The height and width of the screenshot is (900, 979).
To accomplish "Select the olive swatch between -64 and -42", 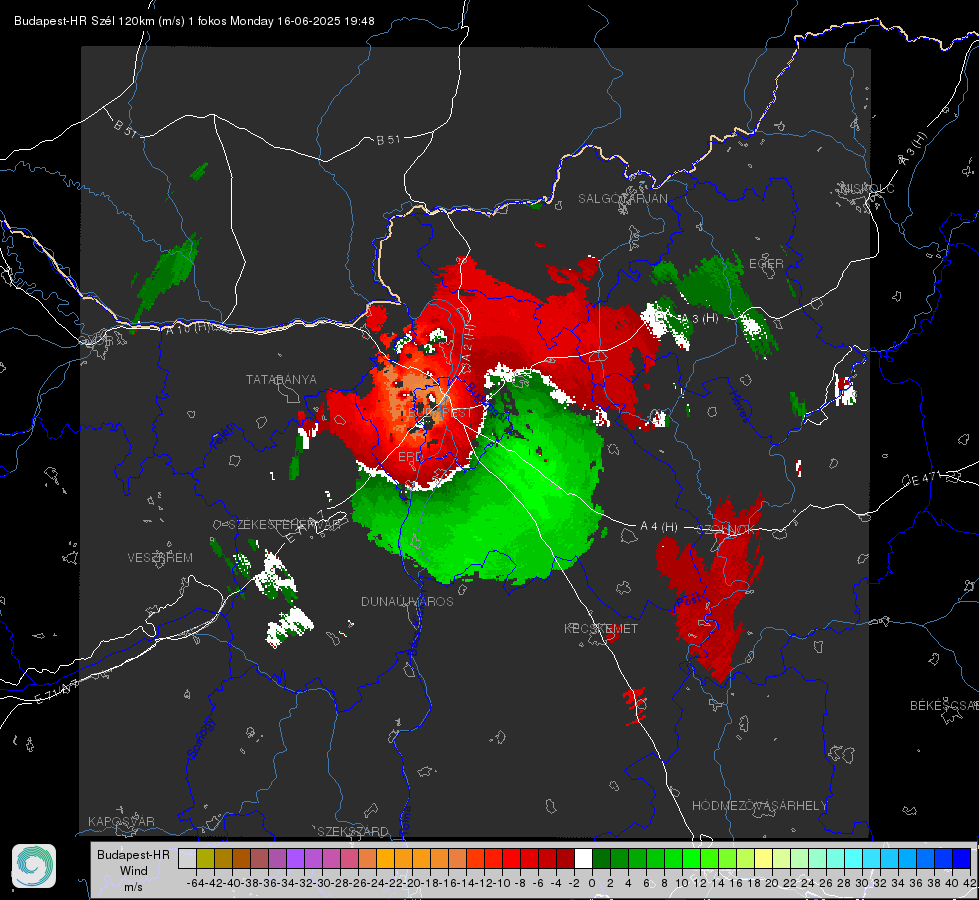I will tap(205, 858).
